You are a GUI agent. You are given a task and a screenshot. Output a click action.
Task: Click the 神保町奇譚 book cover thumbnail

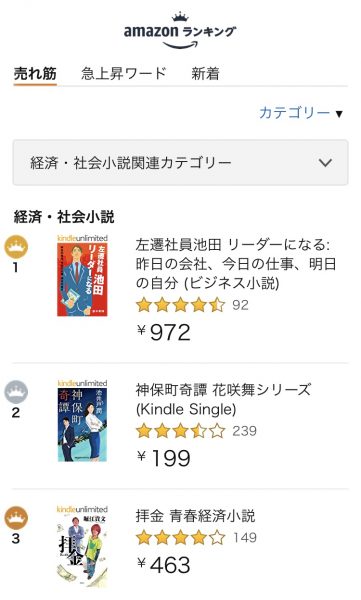82,421
